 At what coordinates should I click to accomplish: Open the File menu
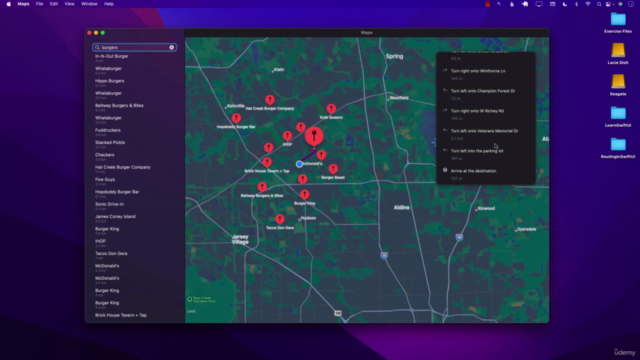click(x=39, y=4)
